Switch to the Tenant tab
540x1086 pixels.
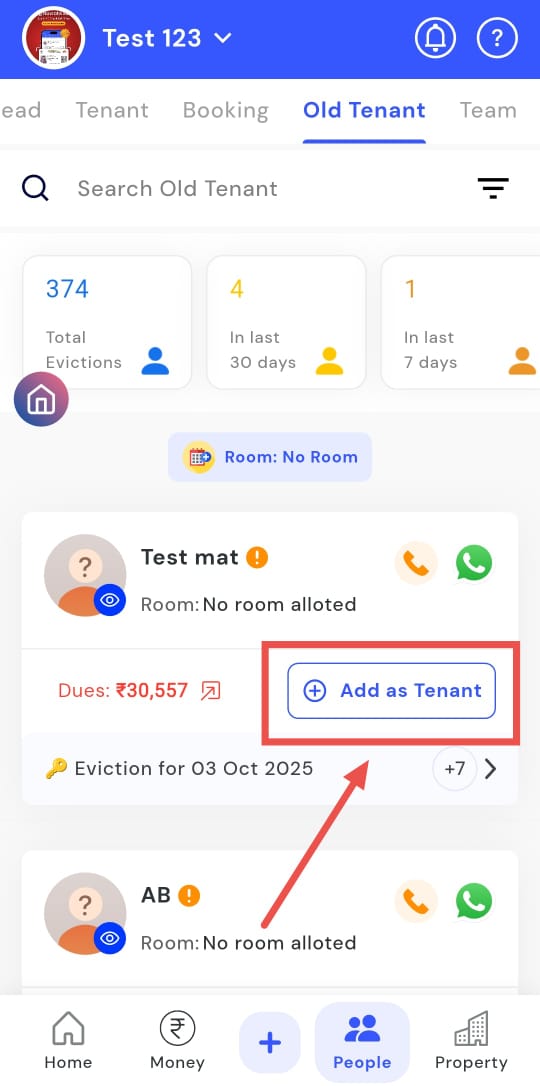[x=112, y=110]
